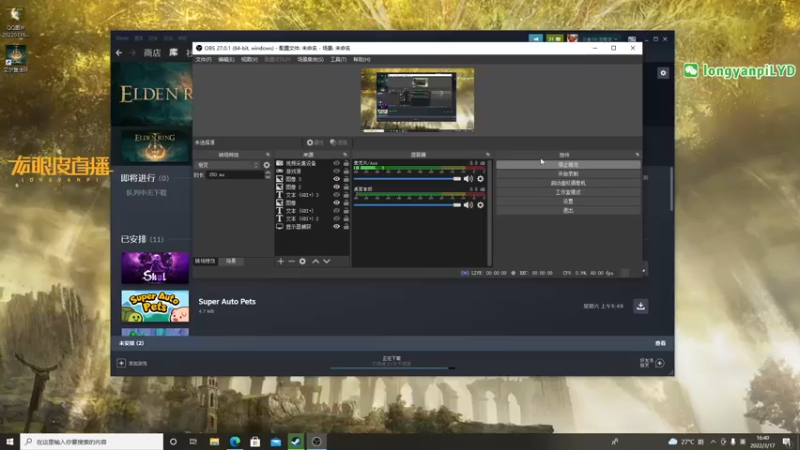
Task: Add a new source with the plus icon
Action: 281,261
